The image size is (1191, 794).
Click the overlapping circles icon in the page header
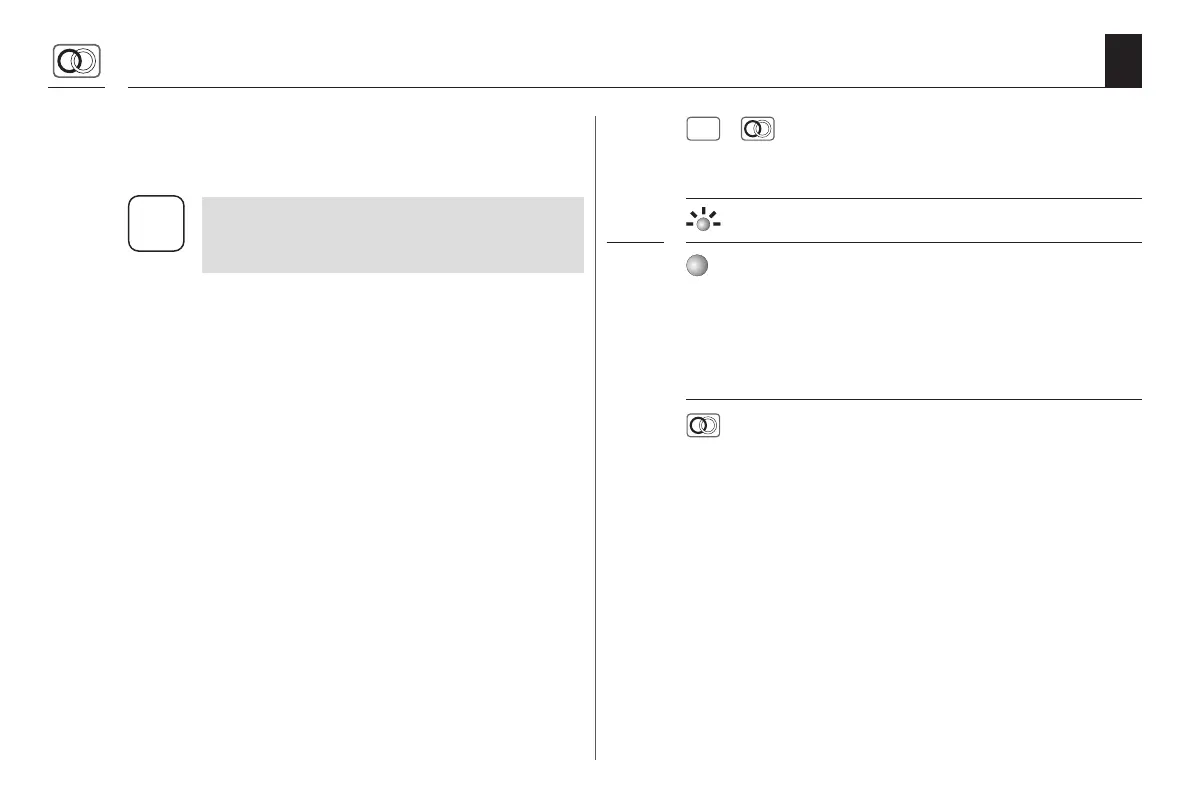pyautogui.click(x=77, y=62)
